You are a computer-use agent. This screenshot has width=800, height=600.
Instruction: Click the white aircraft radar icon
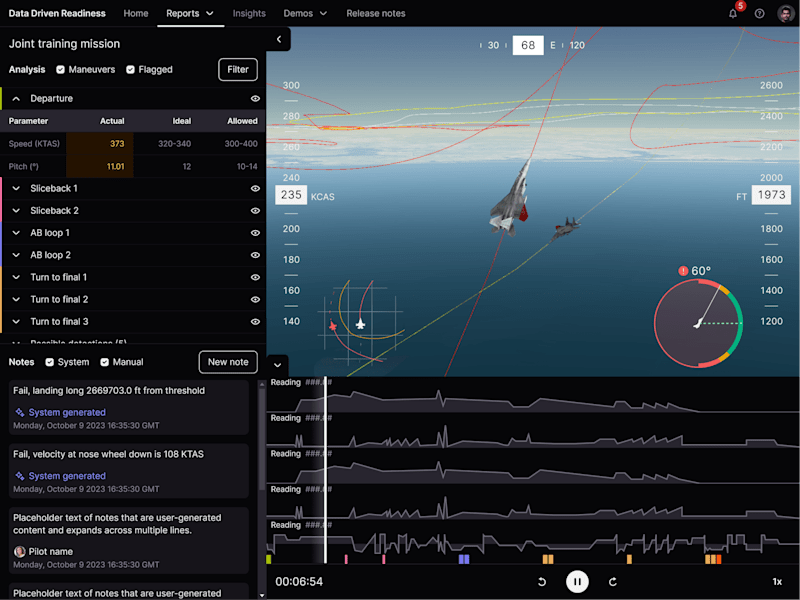[360, 323]
